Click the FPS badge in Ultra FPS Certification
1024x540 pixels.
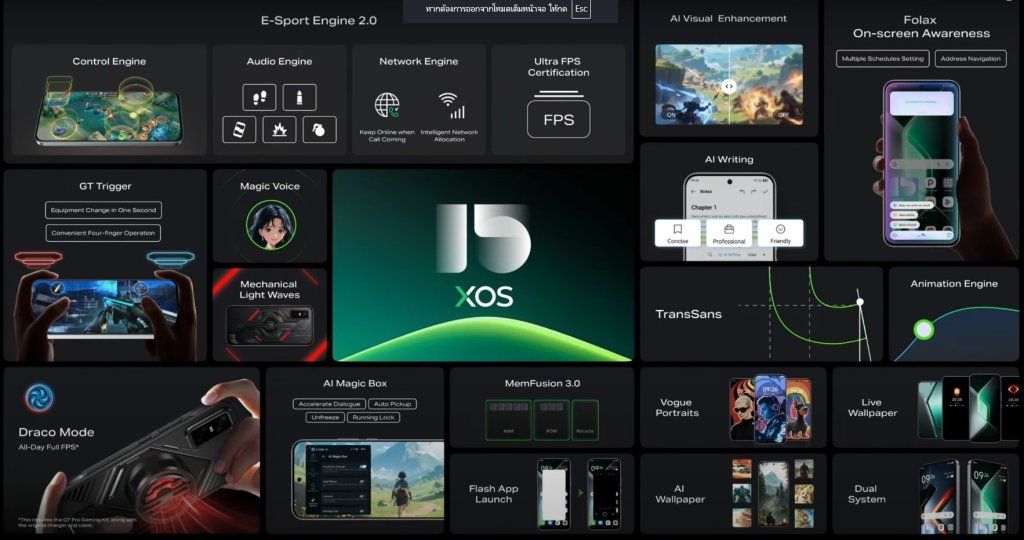click(558, 119)
